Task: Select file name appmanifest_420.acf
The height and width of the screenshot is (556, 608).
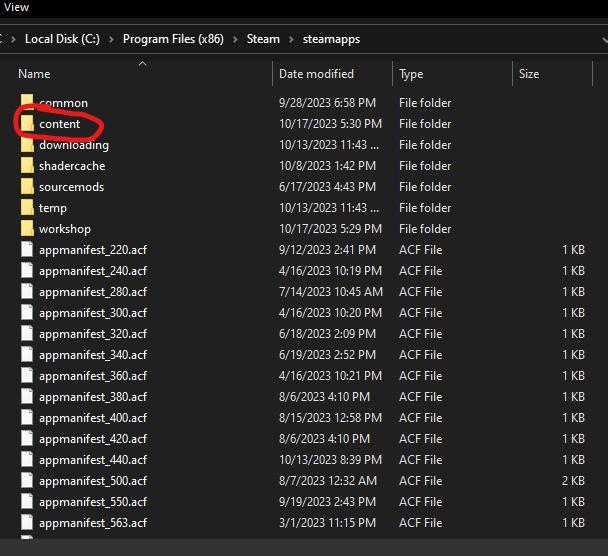Action: pyautogui.click(x=93, y=439)
